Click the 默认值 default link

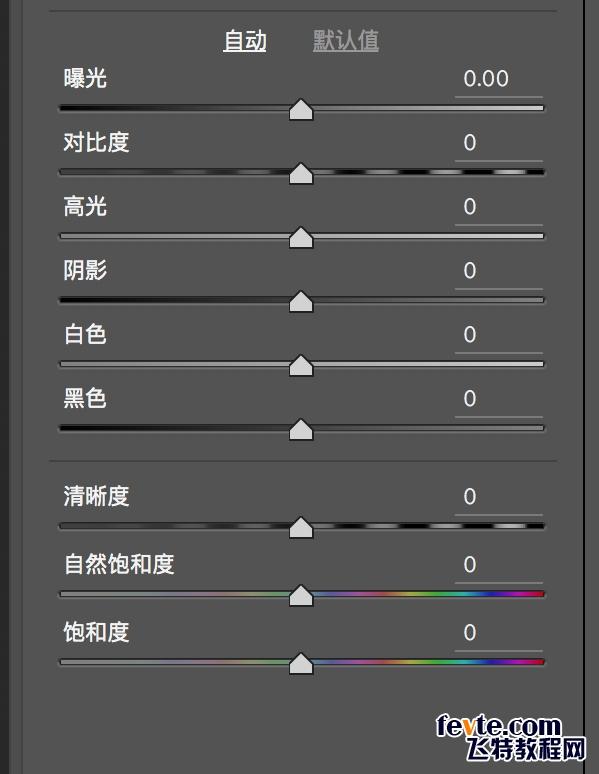coord(346,40)
